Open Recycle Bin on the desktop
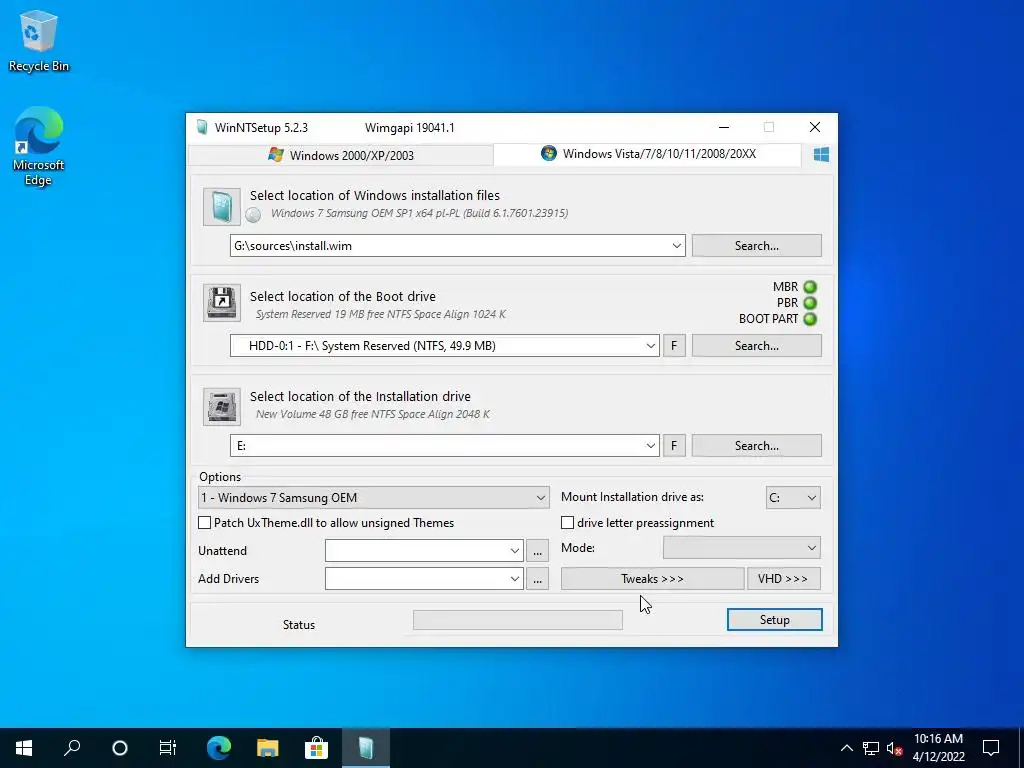The image size is (1024, 768). click(x=39, y=42)
